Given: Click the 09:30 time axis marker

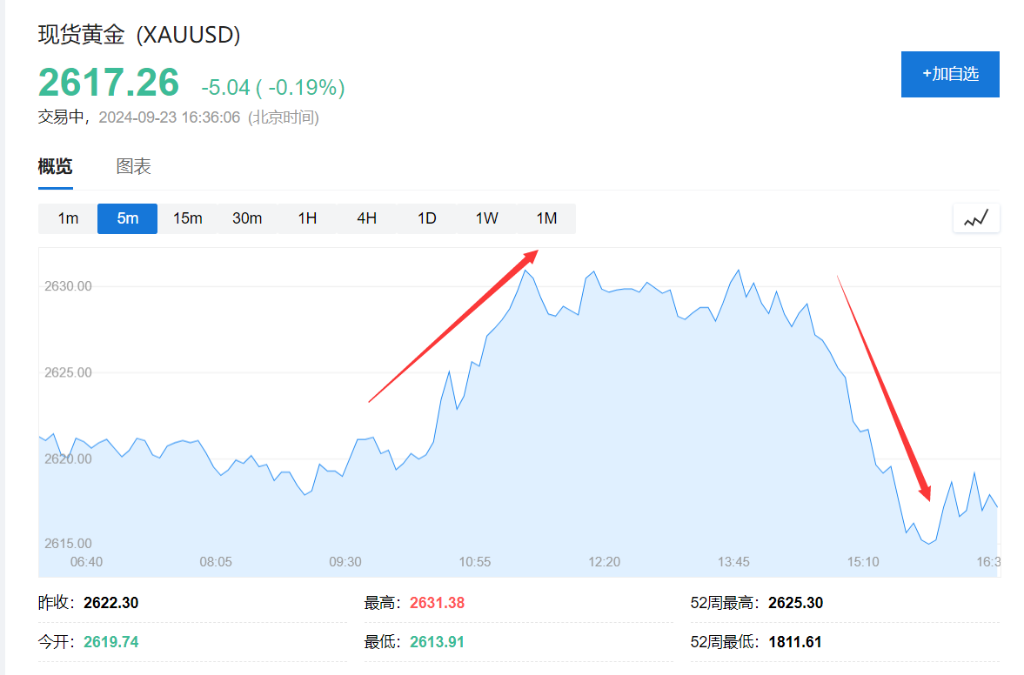Looking at the screenshot, I should pos(345,562).
